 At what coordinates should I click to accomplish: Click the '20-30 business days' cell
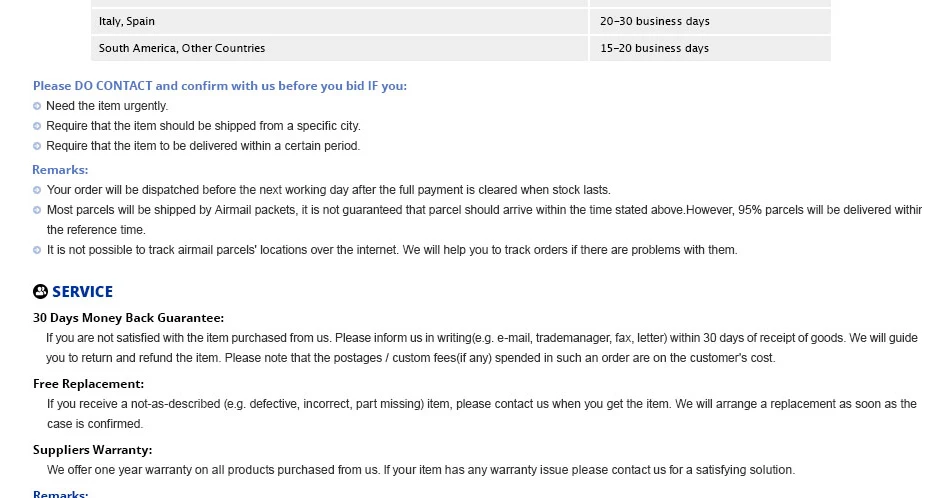(x=710, y=21)
